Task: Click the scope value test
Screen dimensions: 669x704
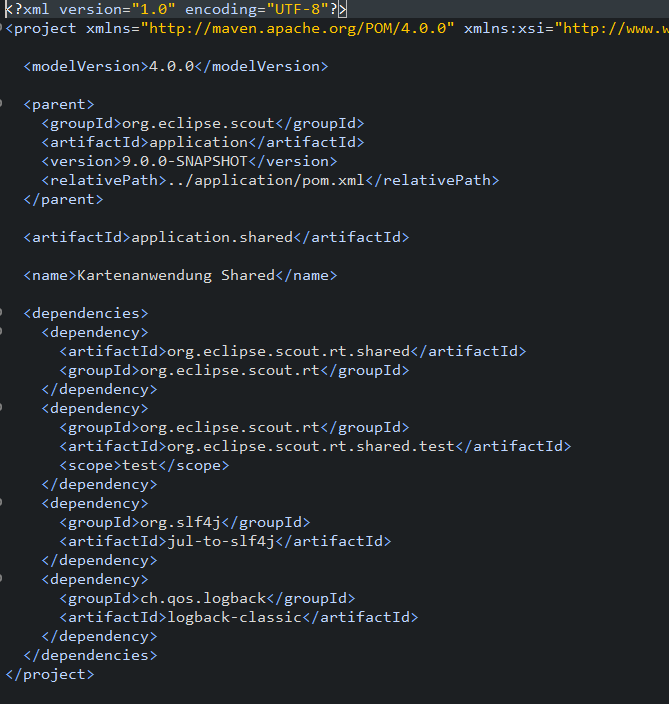Action: pos(140,465)
